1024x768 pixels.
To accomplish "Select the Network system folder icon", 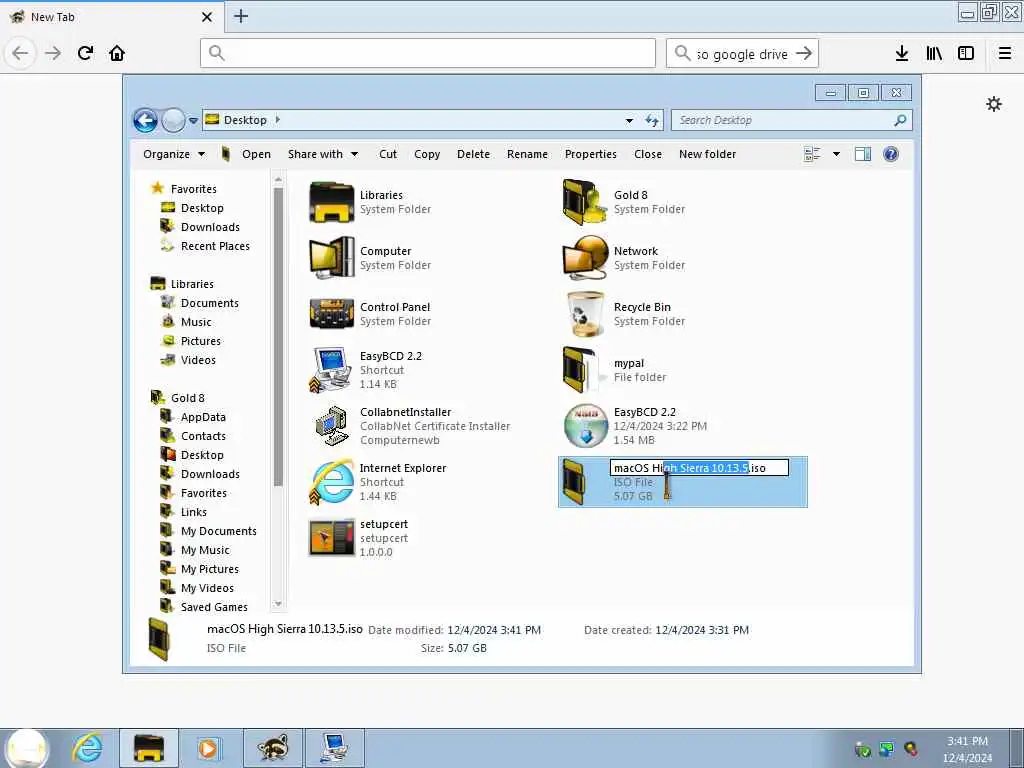I will 586,258.
